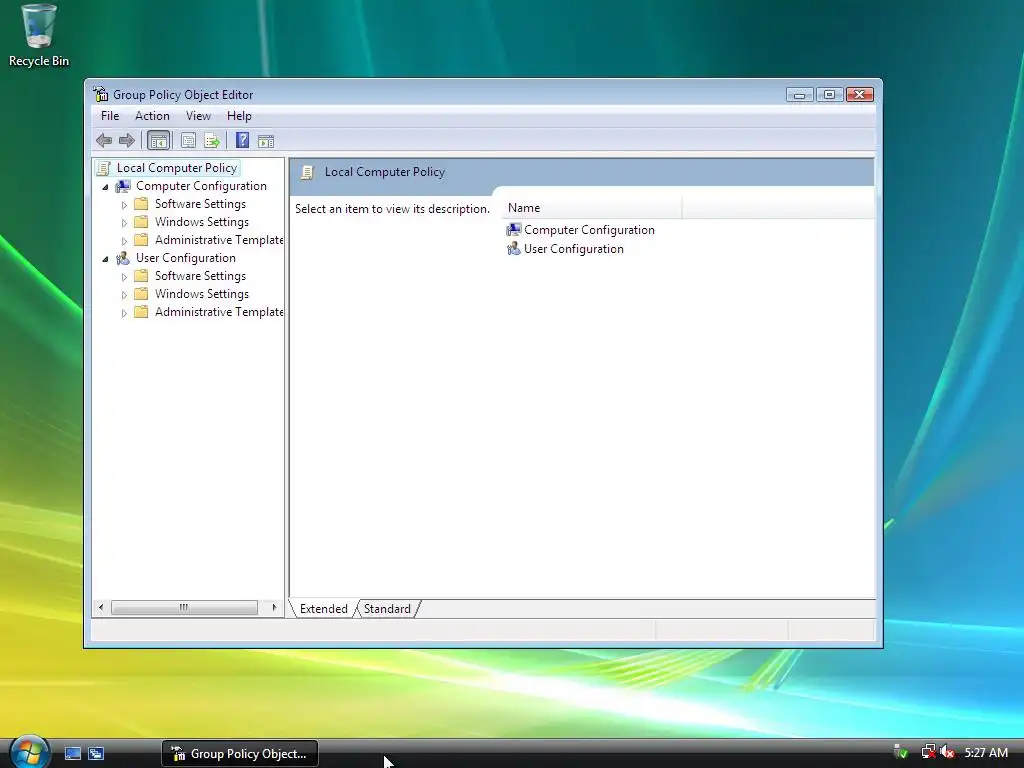Open the Recycle Bin desktop icon
The image size is (1024, 768).
(x=39, y=35)
